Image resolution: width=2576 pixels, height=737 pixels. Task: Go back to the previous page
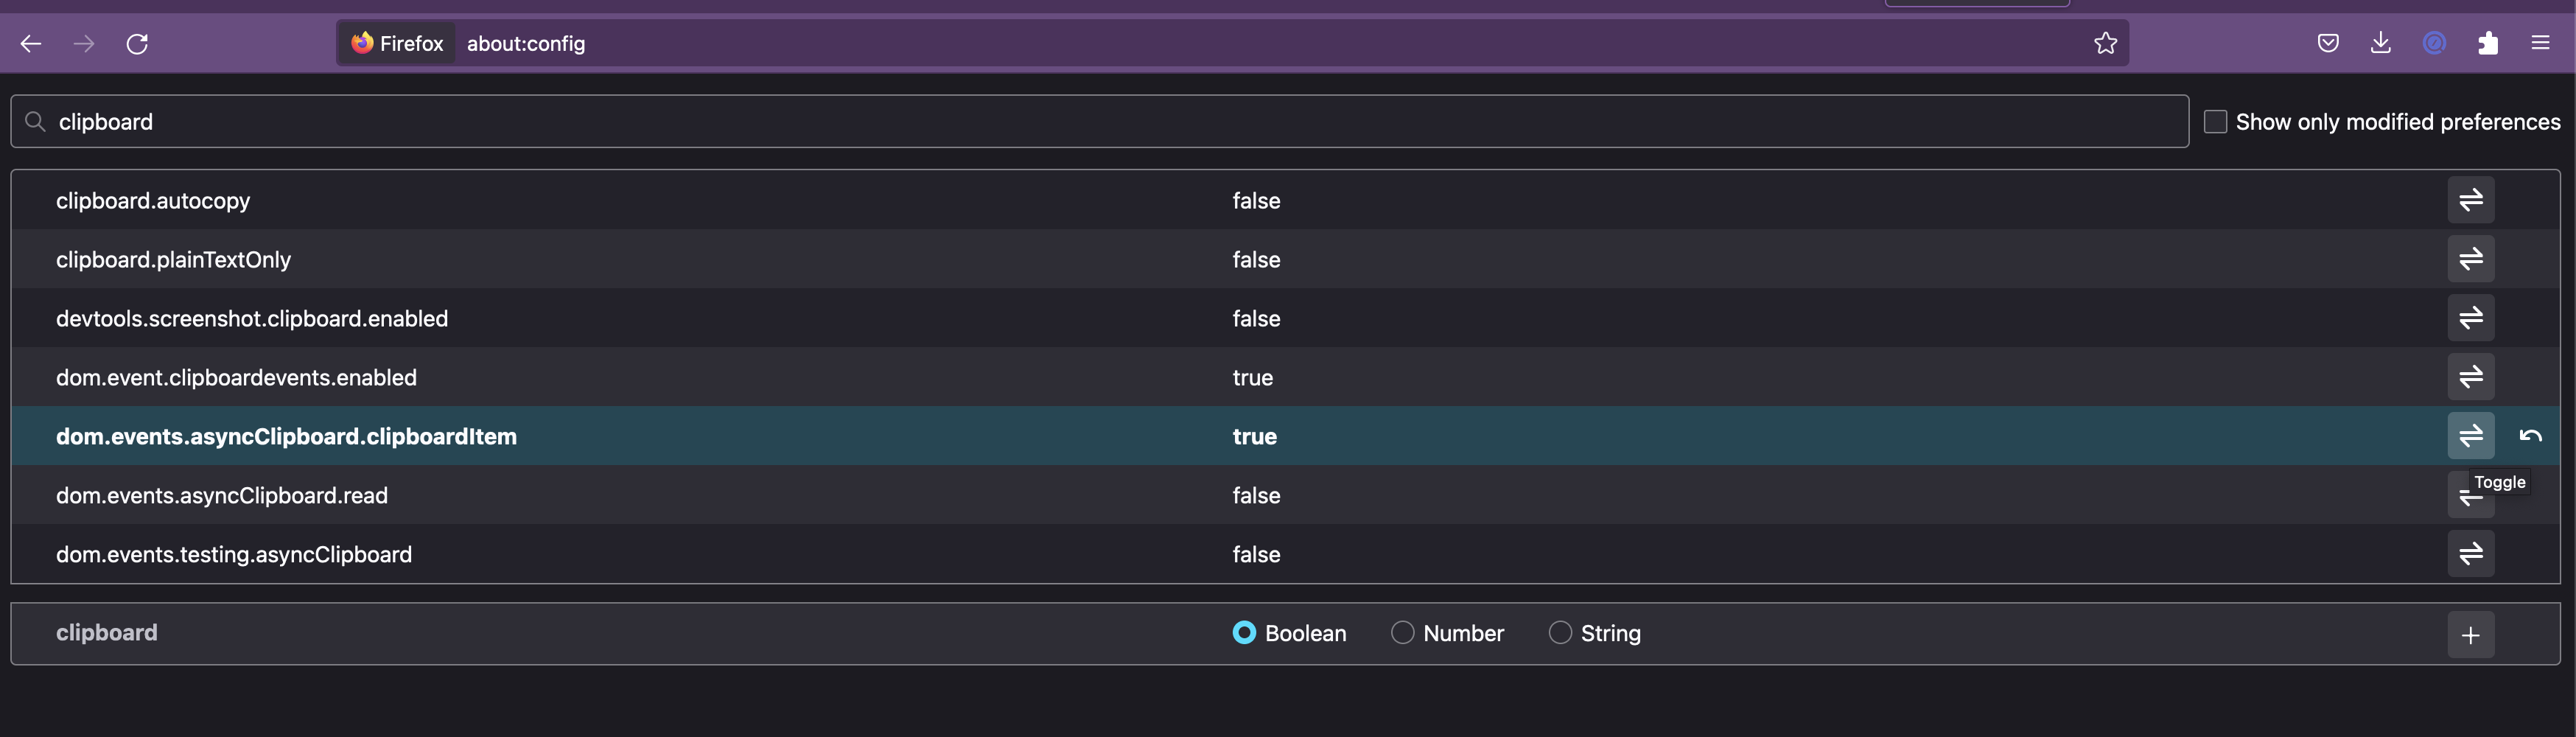31,43
